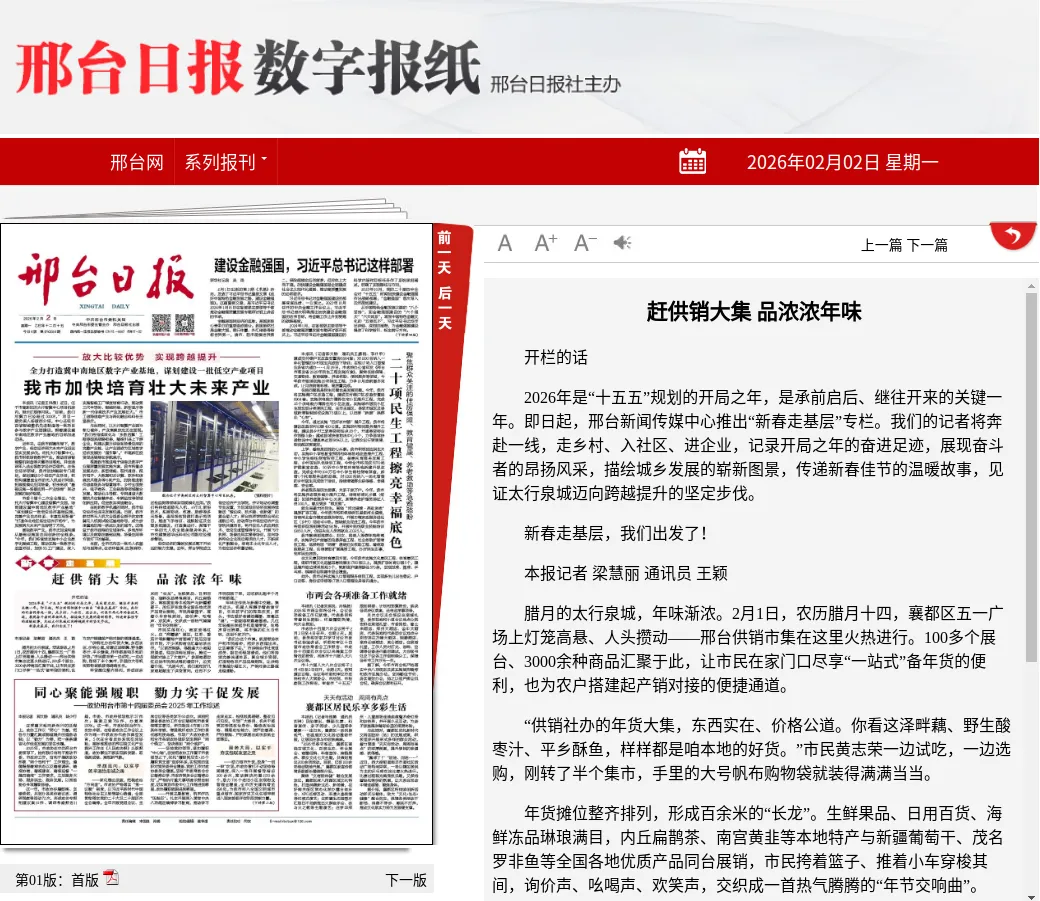Screen dimensions: 1040x901
Task: Open vertical headline 二十项民生工程擦亮幸福底色
Action: 396,452
